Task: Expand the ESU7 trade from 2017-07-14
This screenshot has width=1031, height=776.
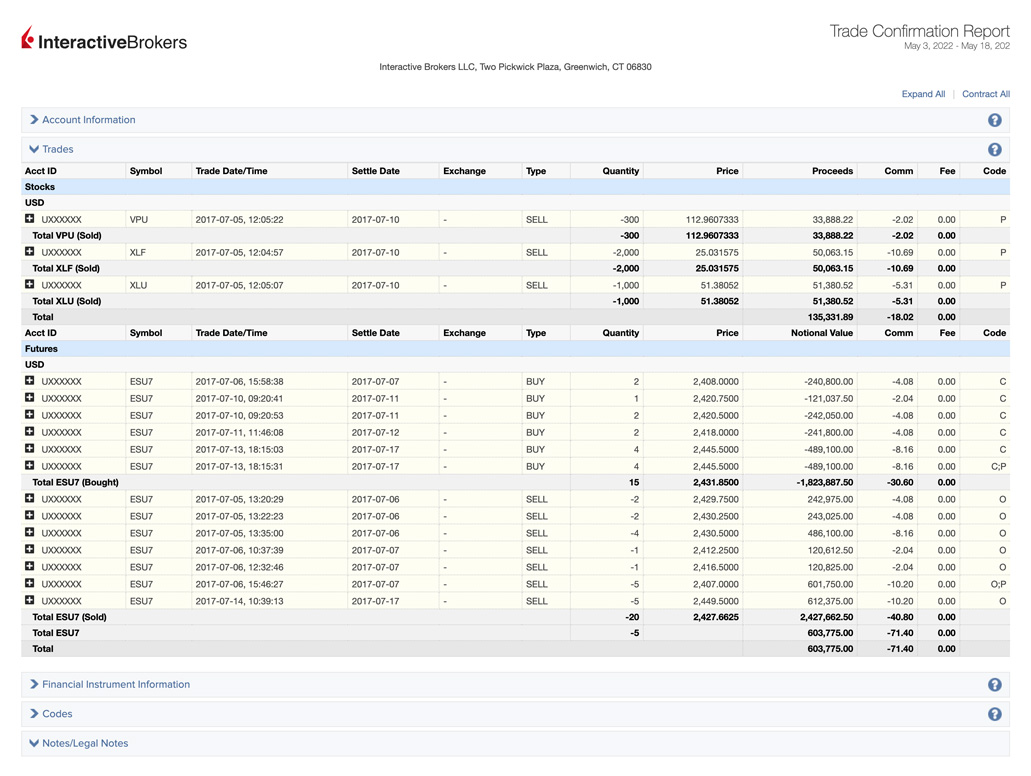Action: [x=30, y=600]
